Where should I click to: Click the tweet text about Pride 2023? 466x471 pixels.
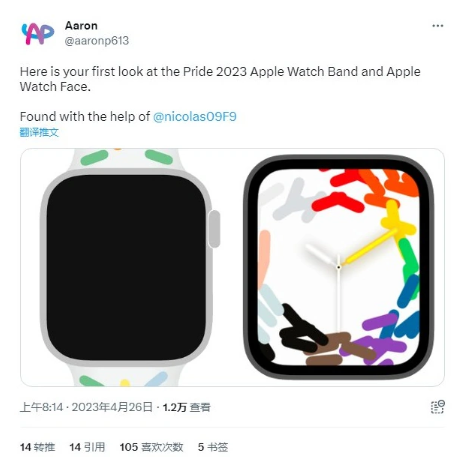(x=220, y=79)
